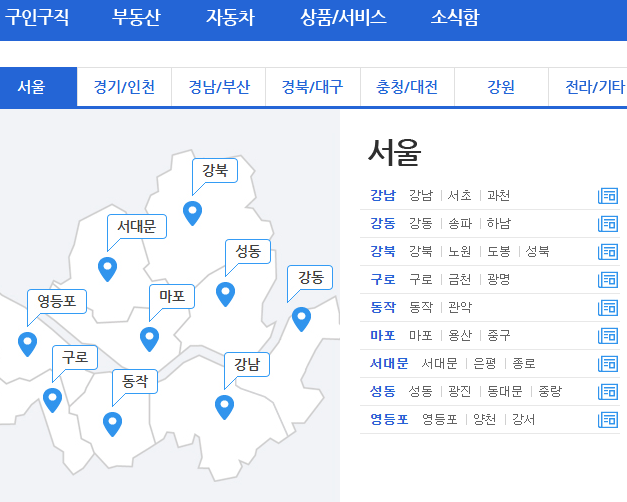This screenshot has width=627, height=502.
Task: Select 노원 district link
Action: coord(460,251)
